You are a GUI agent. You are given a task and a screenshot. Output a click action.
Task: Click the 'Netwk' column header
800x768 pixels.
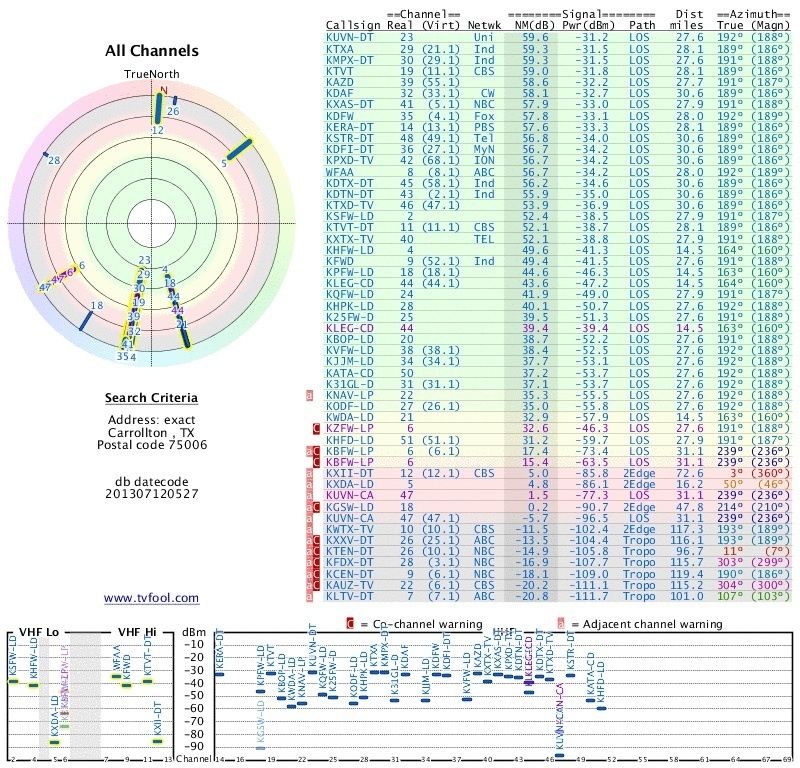pos(485,25)
